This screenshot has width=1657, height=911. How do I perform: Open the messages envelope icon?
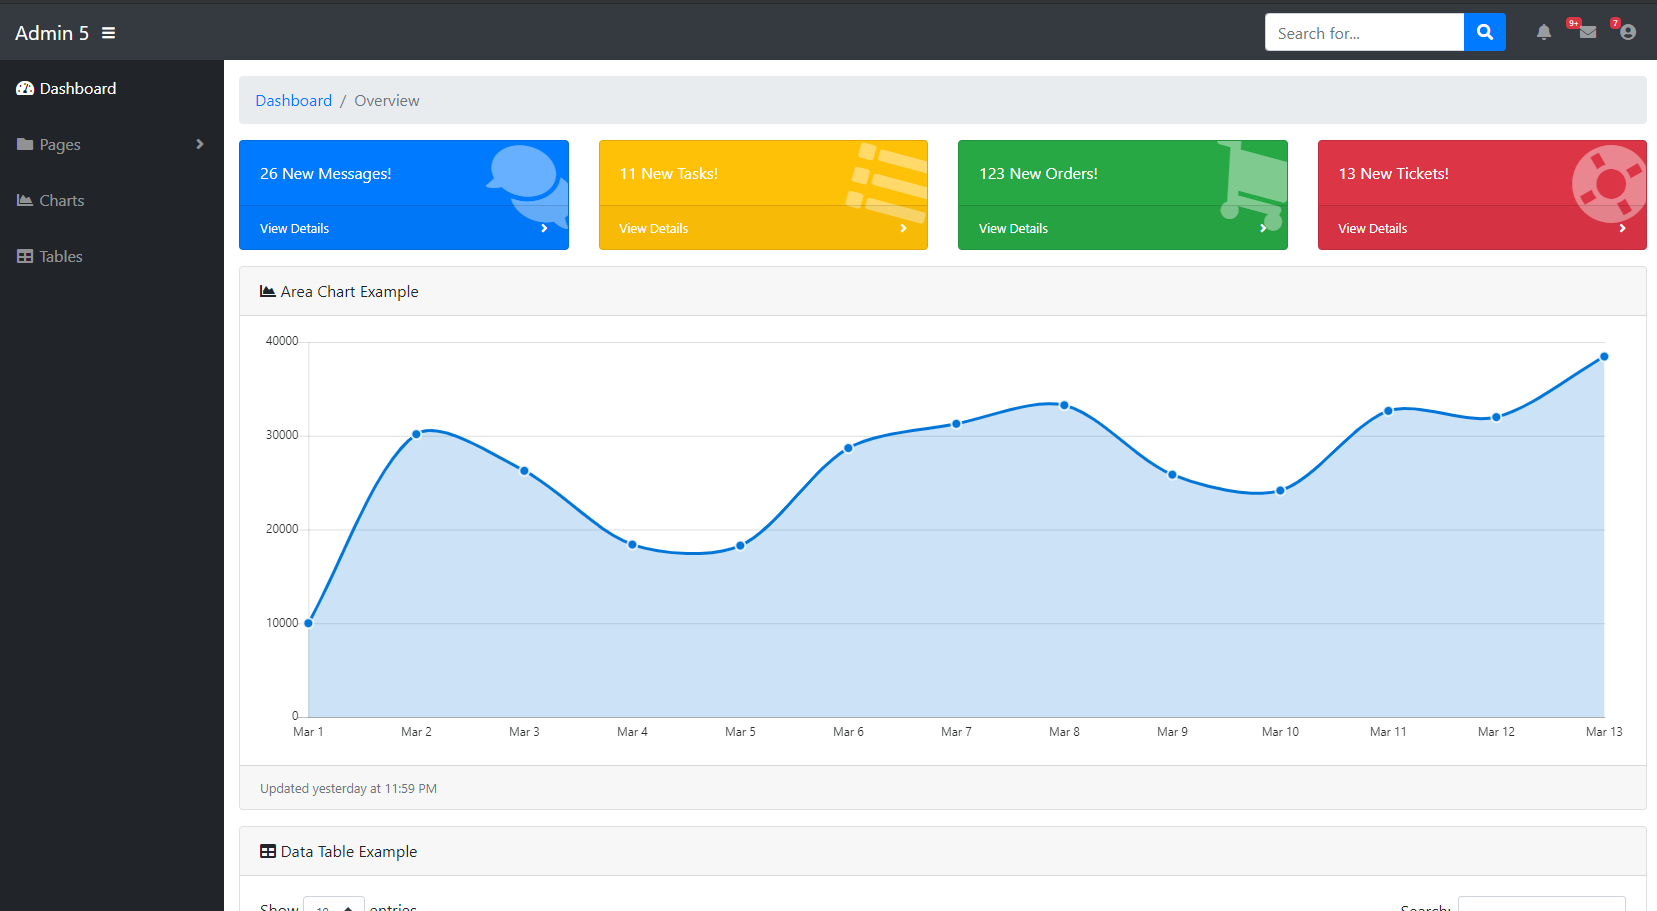click(x=1587, y=33)
